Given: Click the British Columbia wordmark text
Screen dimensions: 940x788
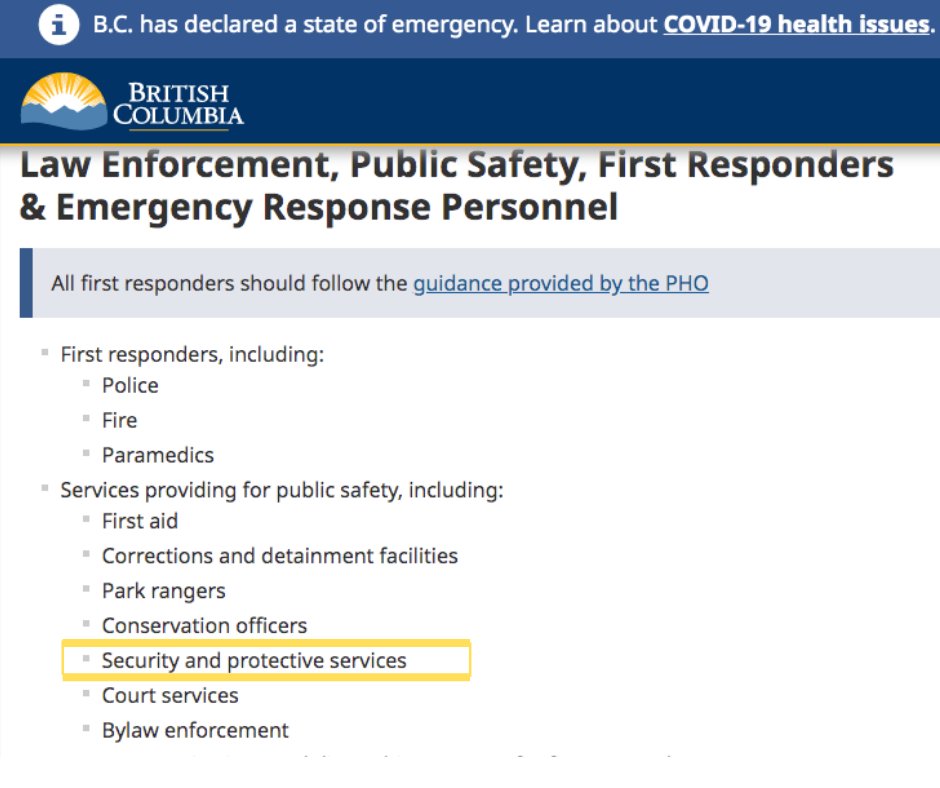Looking at the screenshot, I should (x=179, y=104).
